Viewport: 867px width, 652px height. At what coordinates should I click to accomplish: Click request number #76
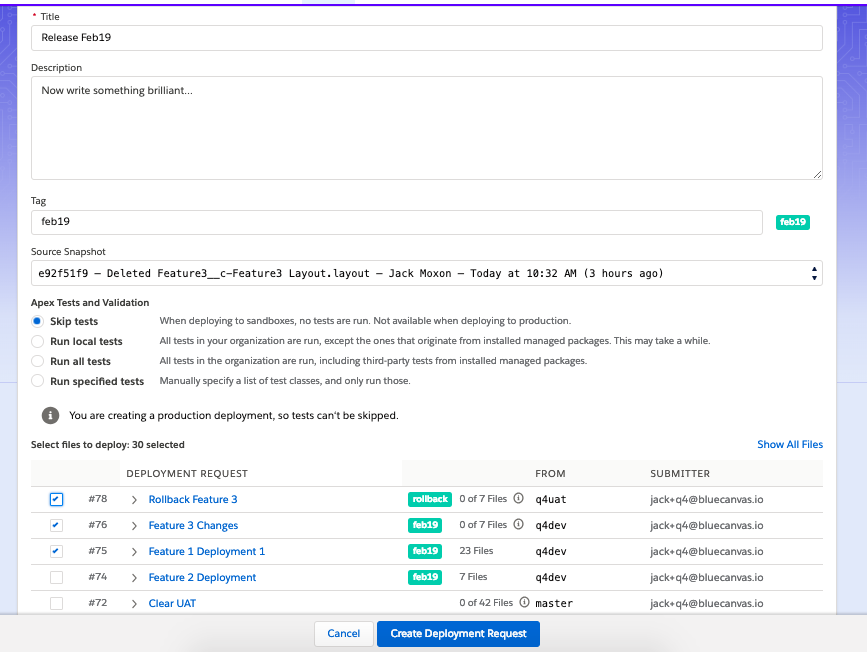tap(98, 525)
